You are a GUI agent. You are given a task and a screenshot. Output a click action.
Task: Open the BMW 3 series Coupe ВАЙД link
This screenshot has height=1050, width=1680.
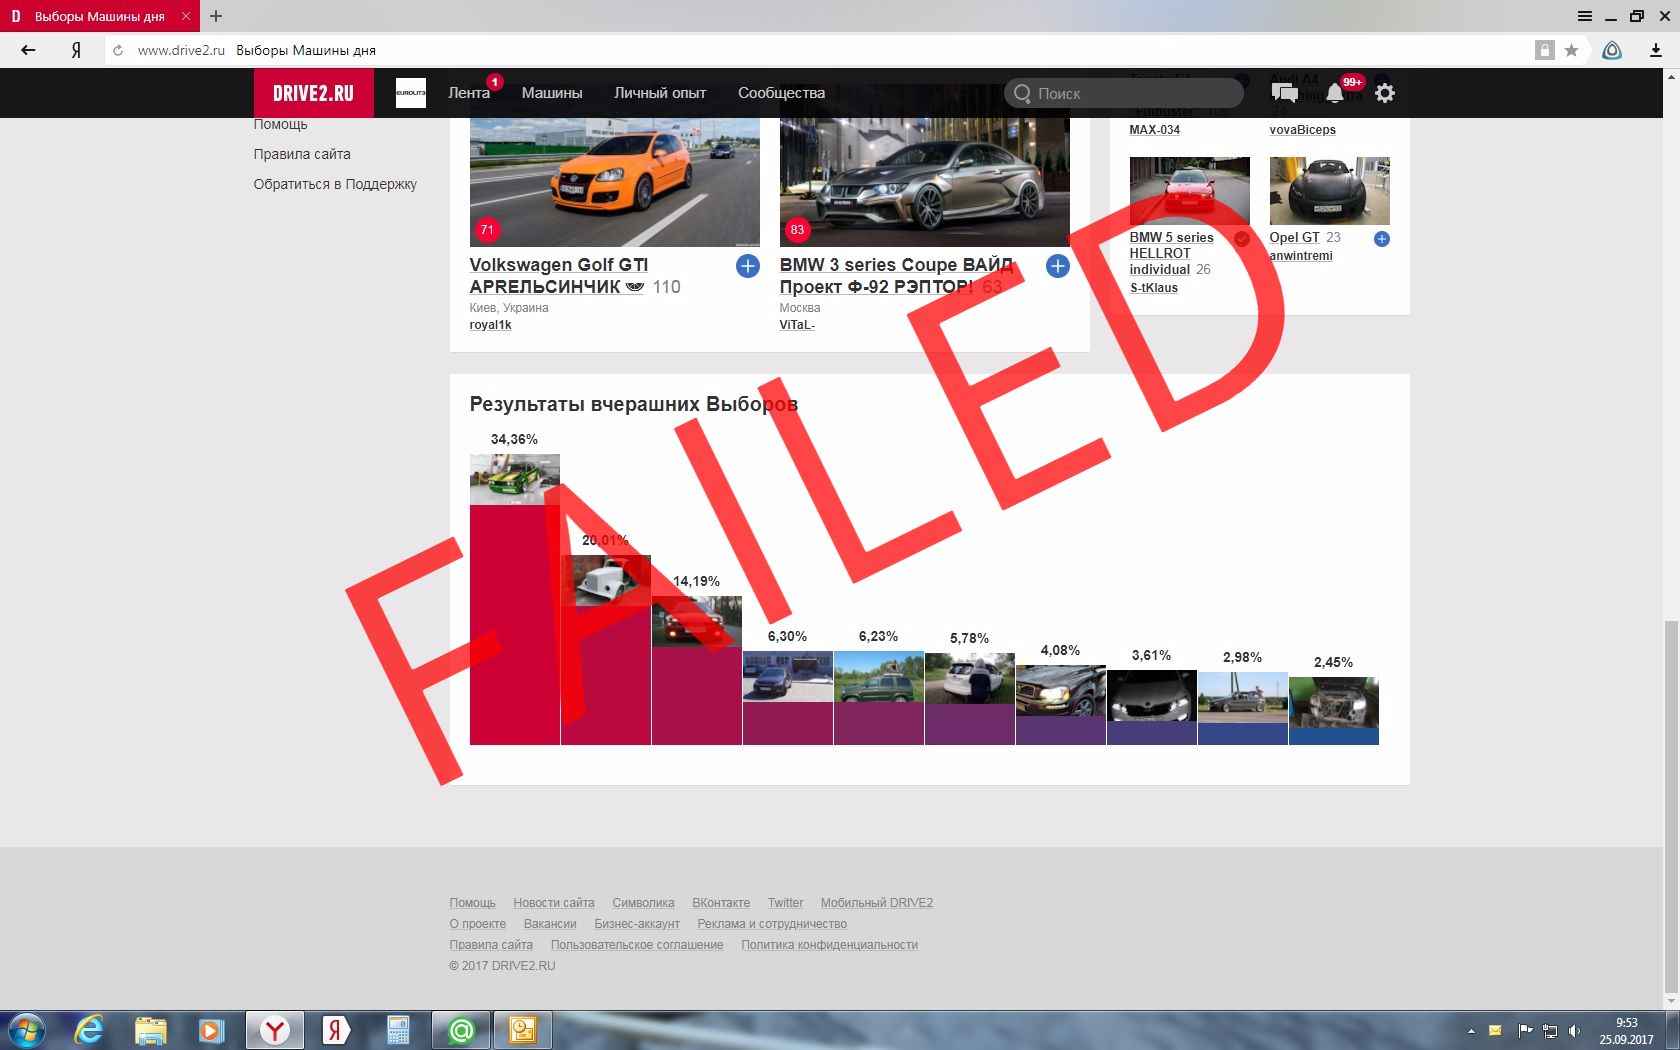click(896, 276)
